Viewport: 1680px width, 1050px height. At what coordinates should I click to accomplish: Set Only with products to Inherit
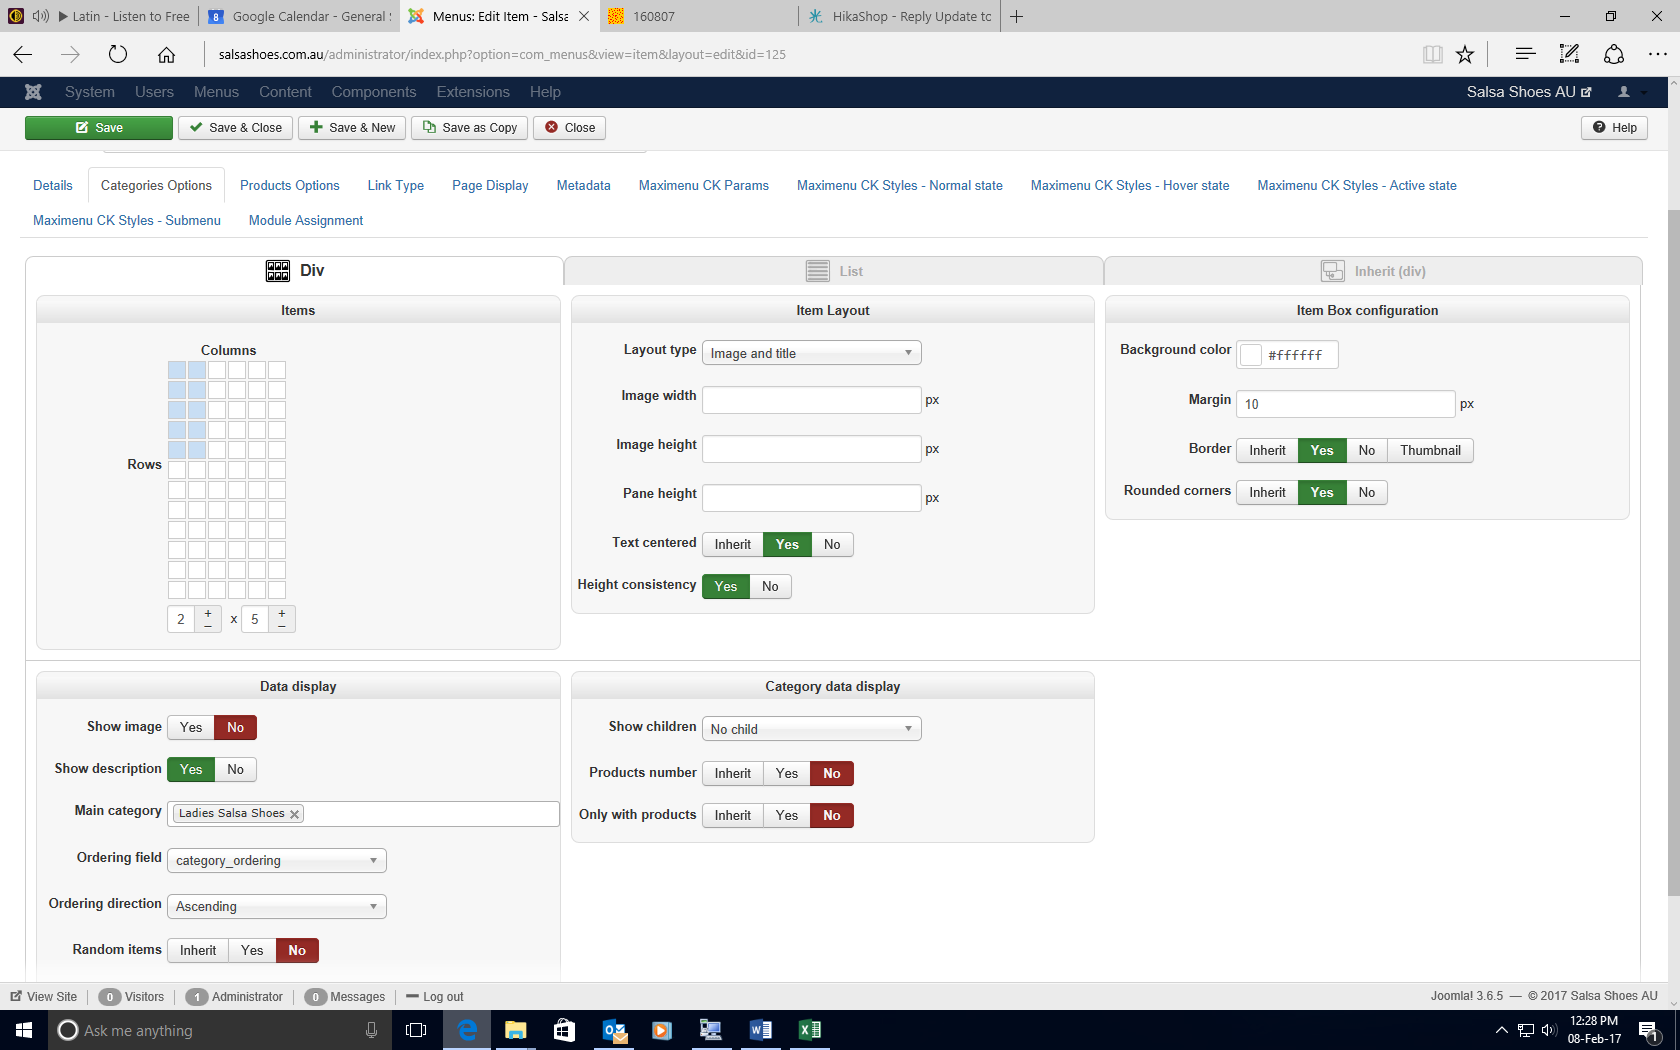coord(733,815)
